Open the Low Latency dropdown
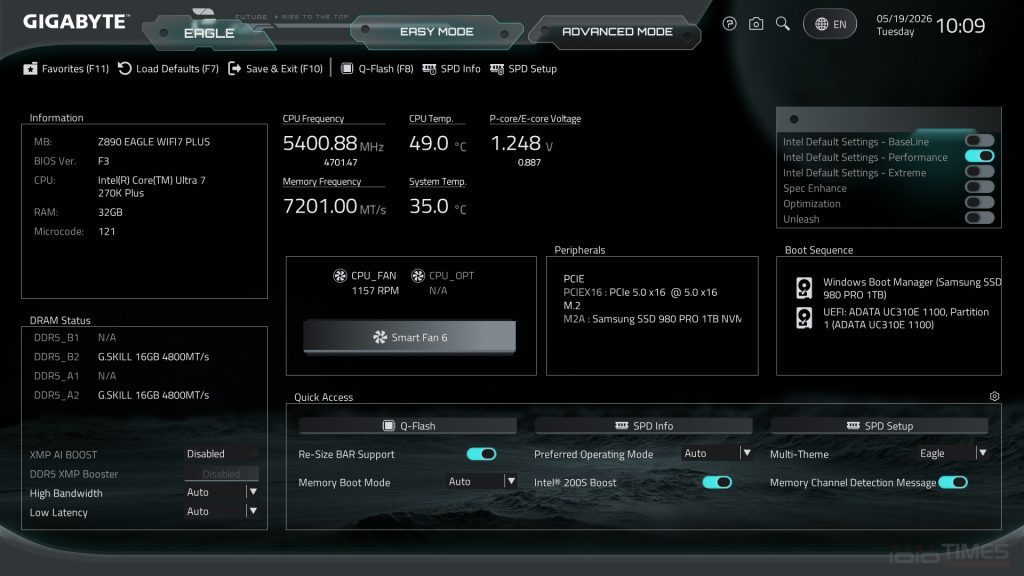1024x576 pixels. 221,511
